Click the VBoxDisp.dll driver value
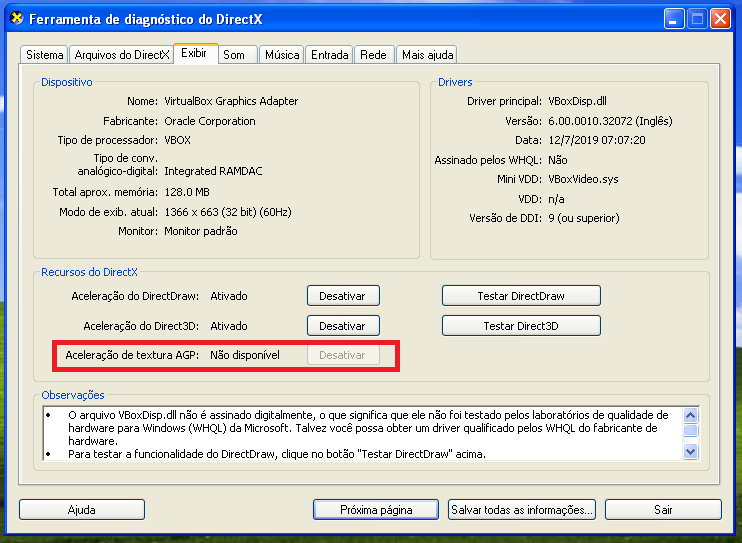The height and width of the screenshot is (543, 742). pyautogui.click(x=577, y=101)
